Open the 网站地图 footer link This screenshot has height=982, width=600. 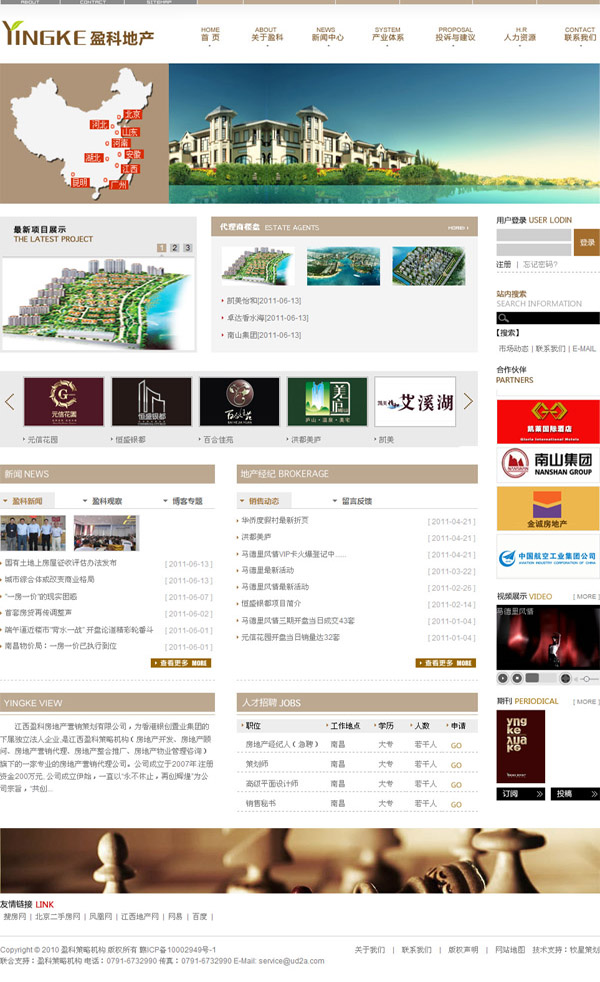coord(510,949)
